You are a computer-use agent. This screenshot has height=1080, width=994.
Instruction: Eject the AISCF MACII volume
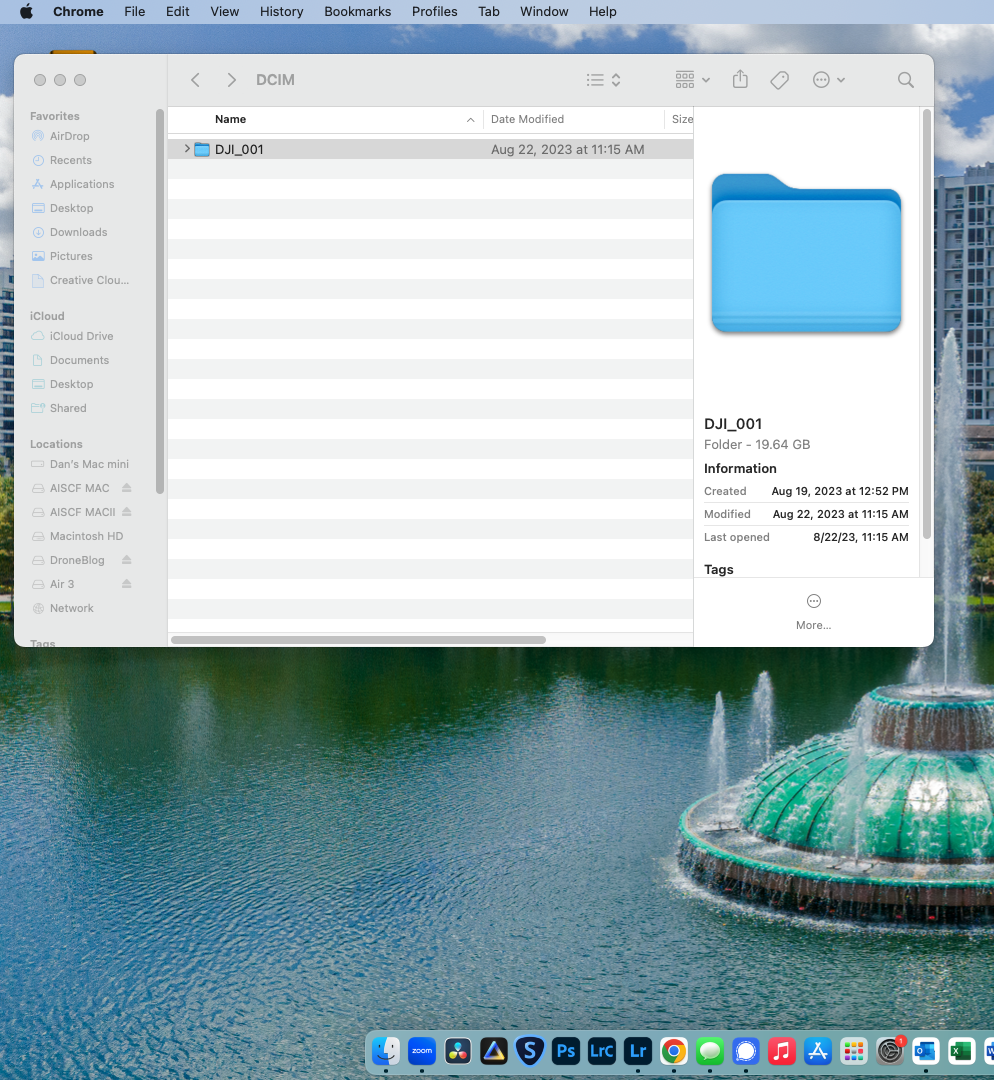127,512
